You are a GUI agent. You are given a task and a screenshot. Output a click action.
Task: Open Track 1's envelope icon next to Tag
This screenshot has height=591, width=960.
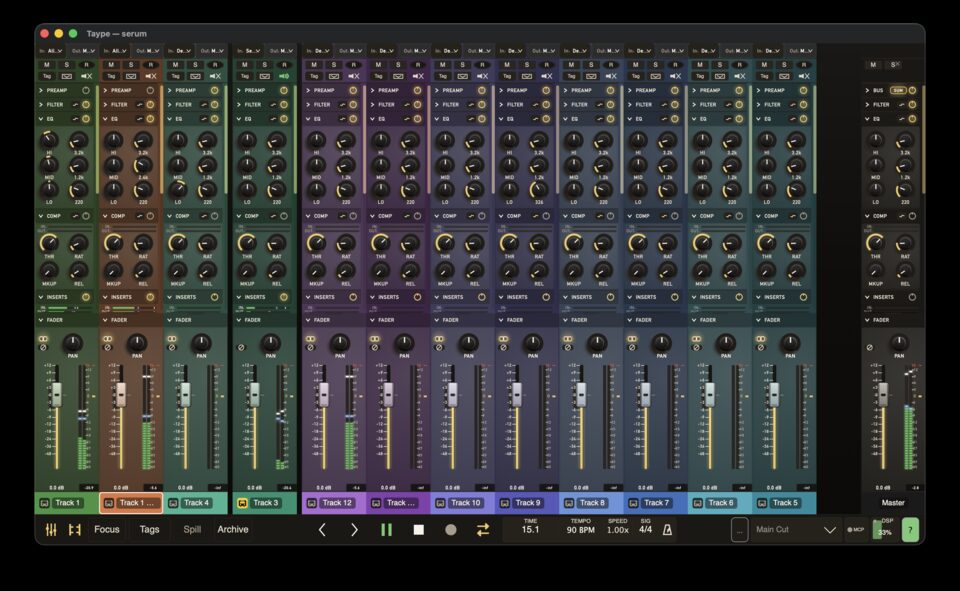[x=67, y=76]
